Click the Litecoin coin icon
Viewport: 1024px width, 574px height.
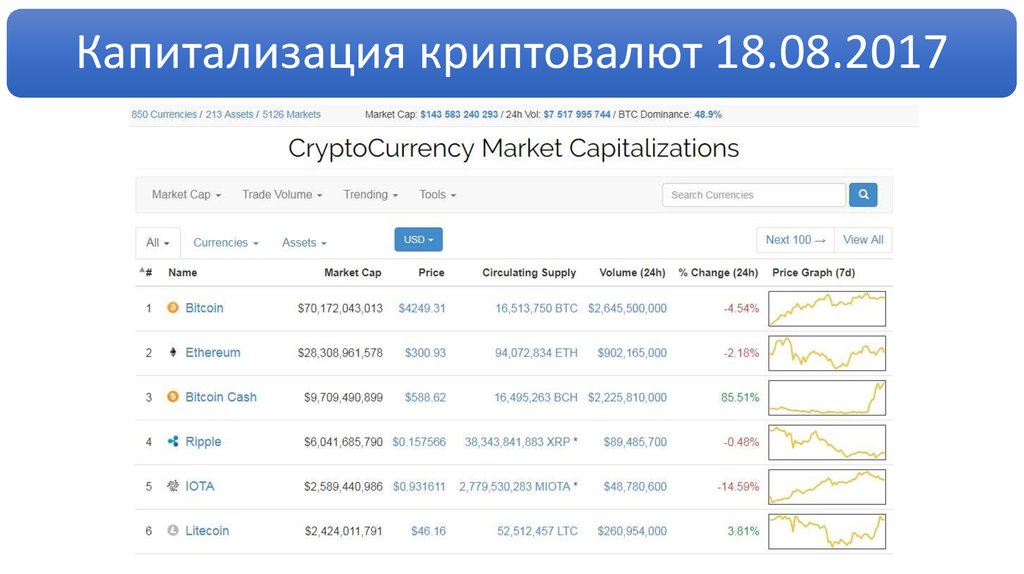[x=172, y=531]
